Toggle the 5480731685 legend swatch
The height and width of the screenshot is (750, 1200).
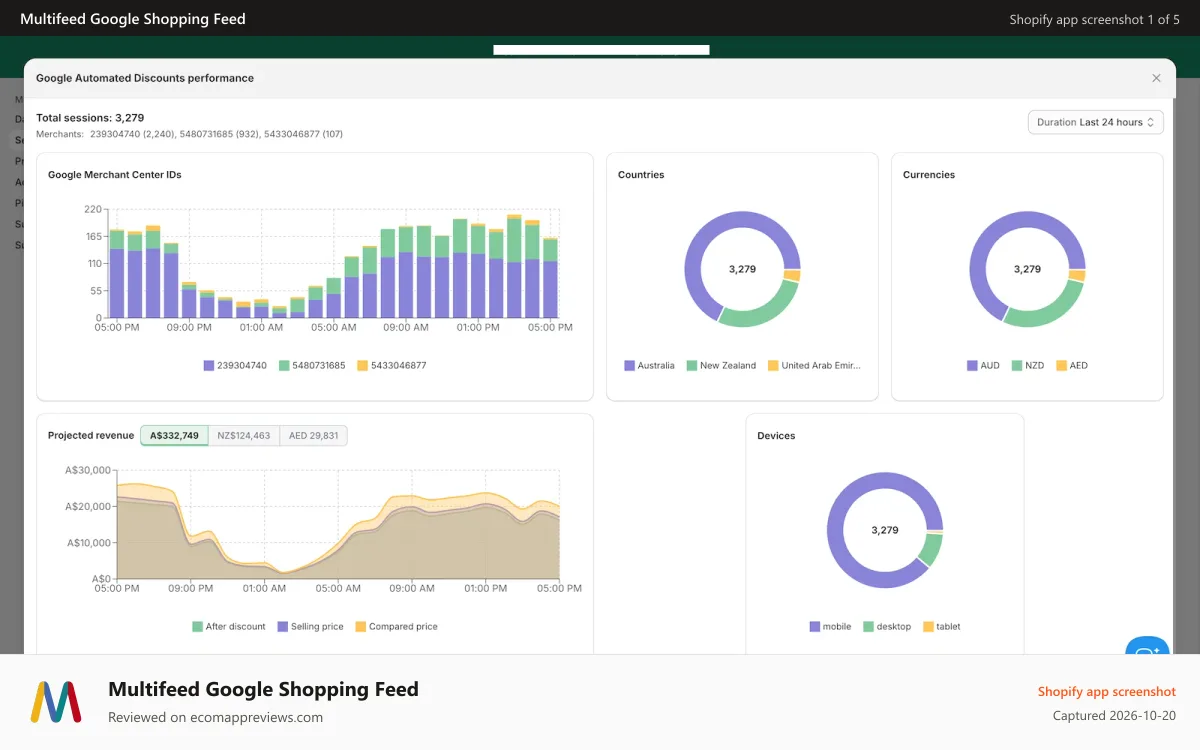click(x=284, y=366)
